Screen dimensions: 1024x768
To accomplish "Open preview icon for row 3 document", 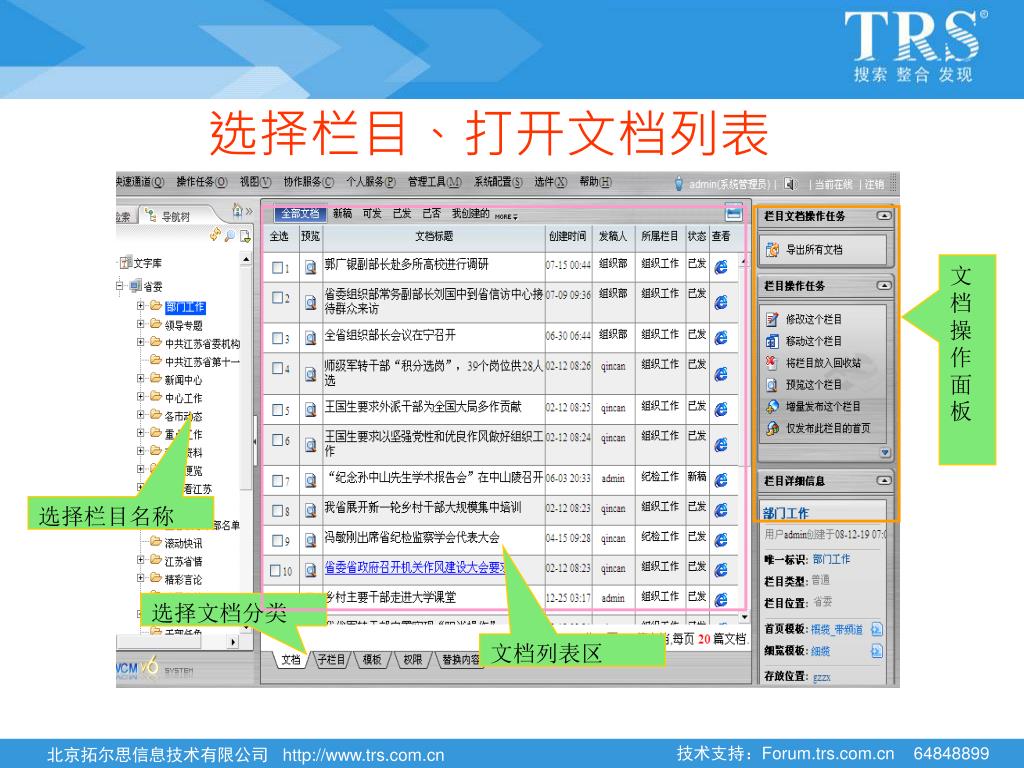I will (x=311, y=339).
